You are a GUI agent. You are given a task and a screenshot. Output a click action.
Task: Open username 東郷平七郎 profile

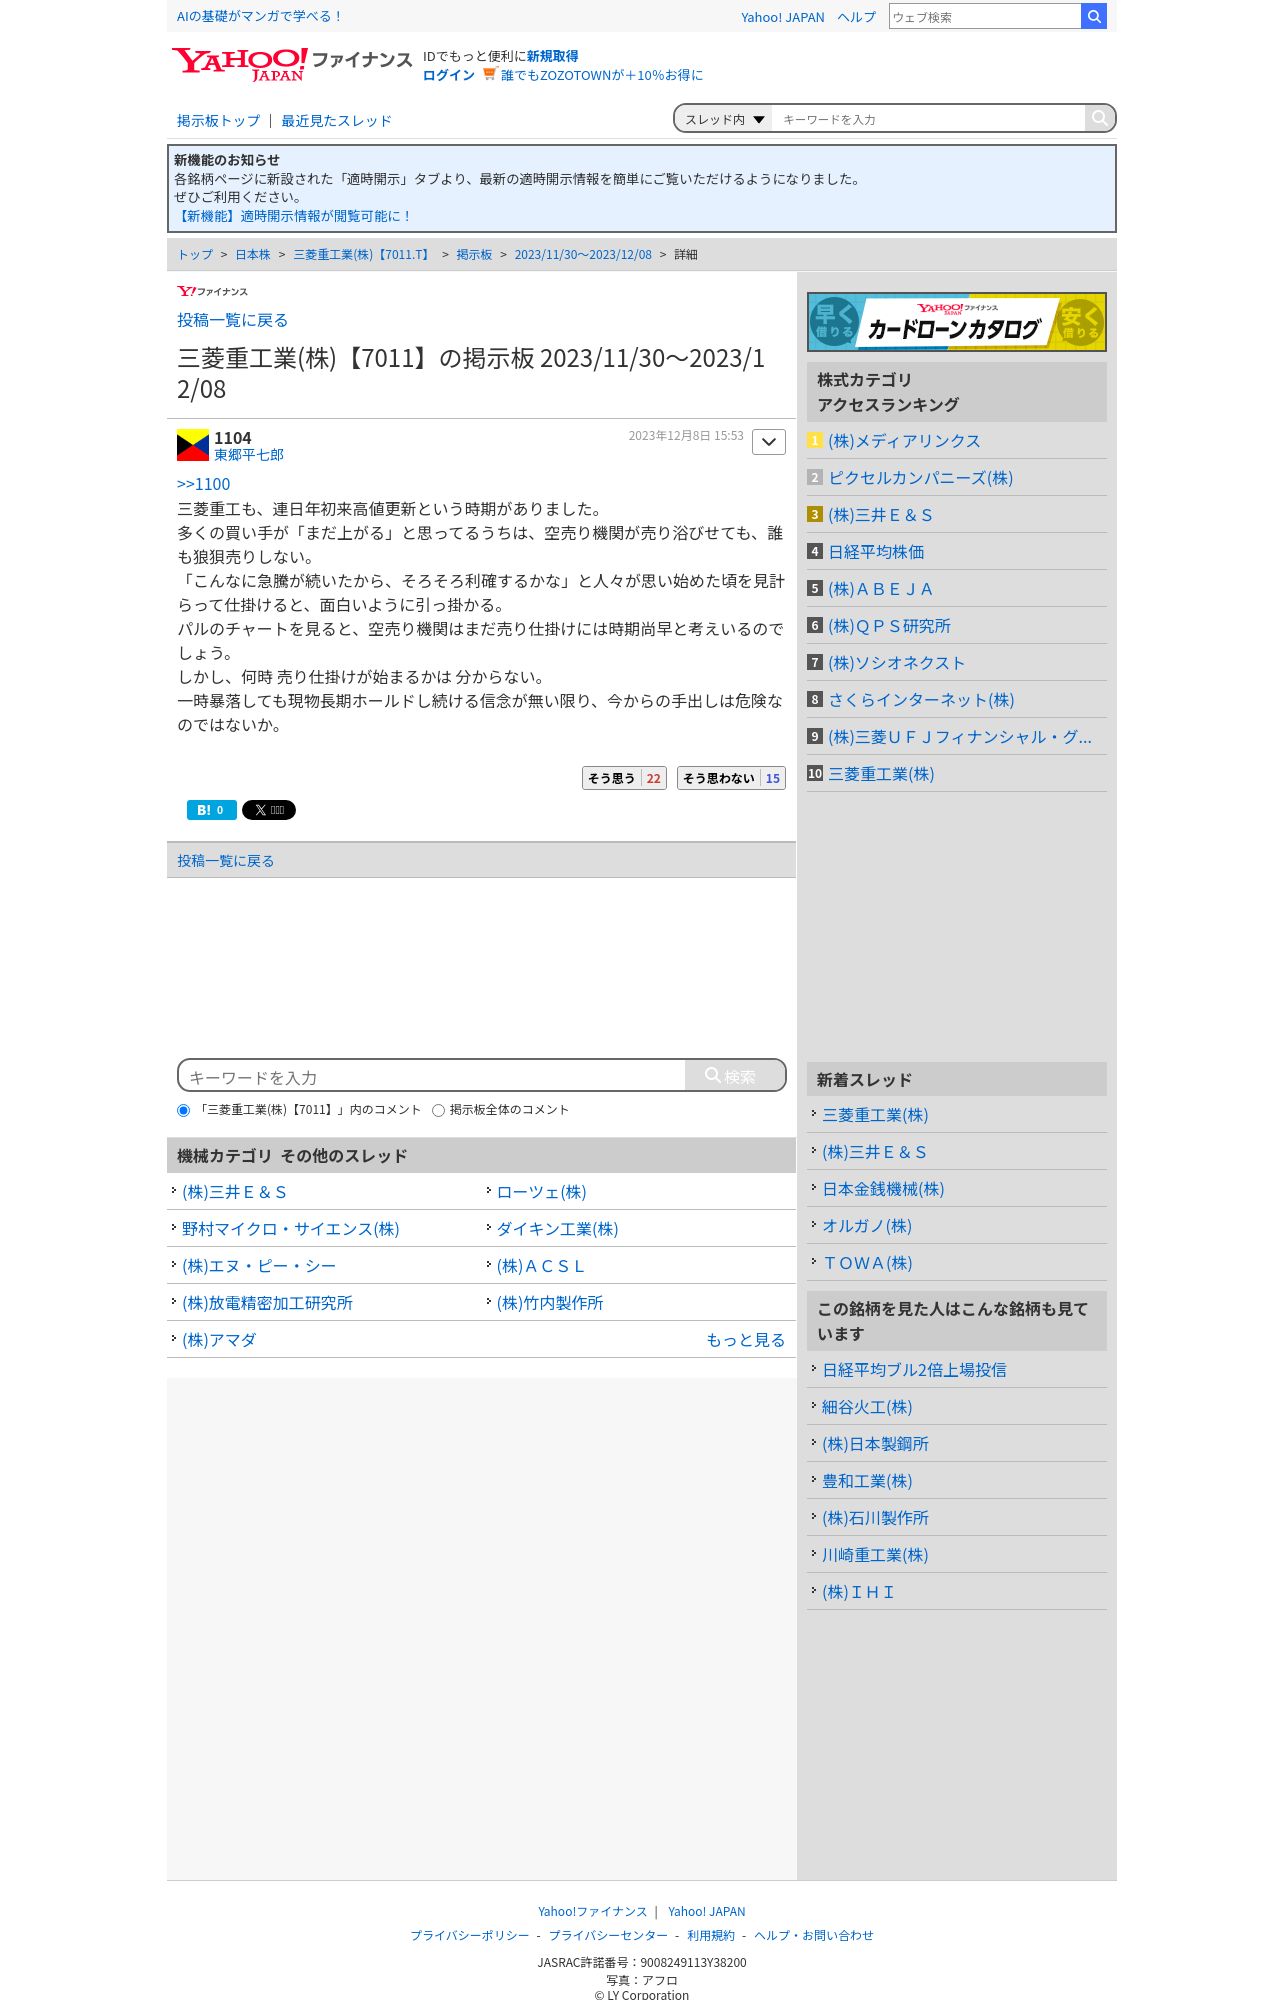pyautogui.click(x=249, y=455)
